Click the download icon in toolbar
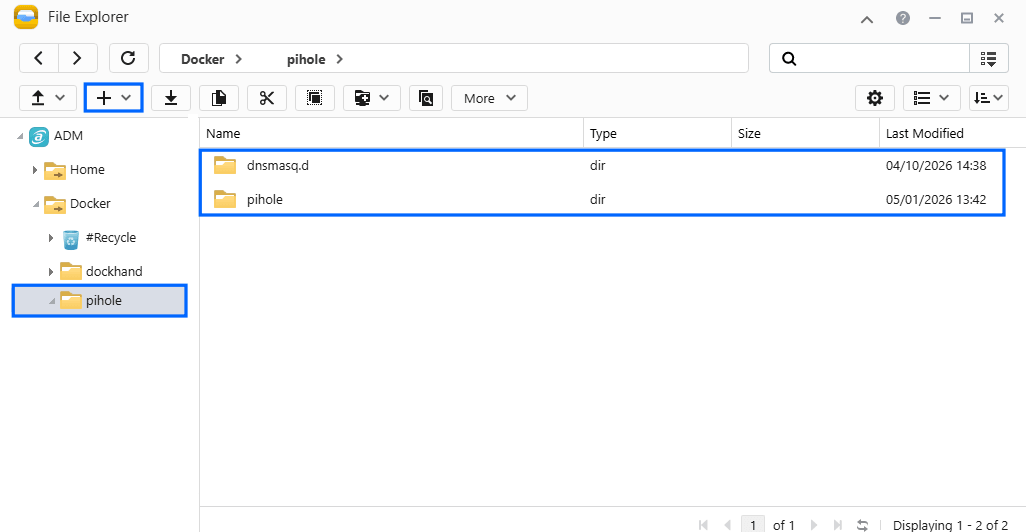The width and height of the screenshot is (1026, 532). [x=171, y=98]
